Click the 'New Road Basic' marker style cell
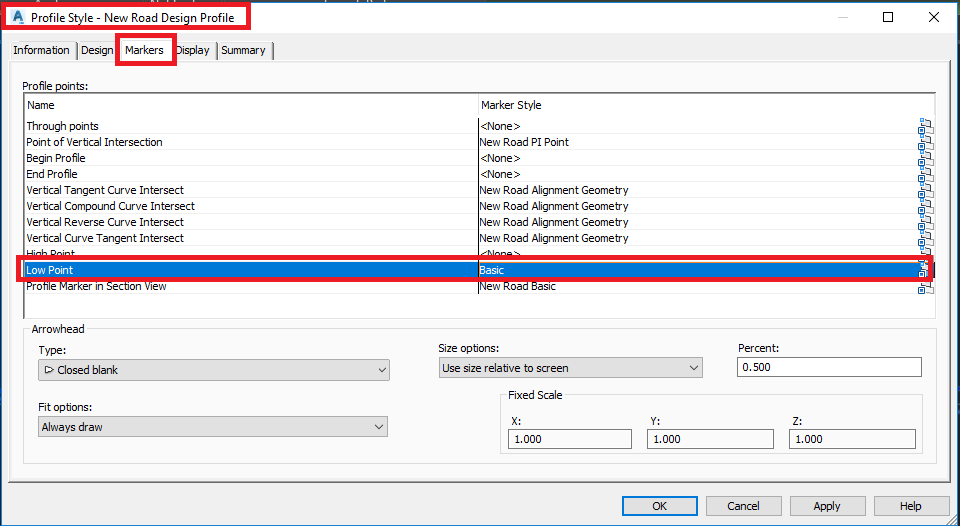This screenshot has height=526, width=960. click(x=698, y=286)
